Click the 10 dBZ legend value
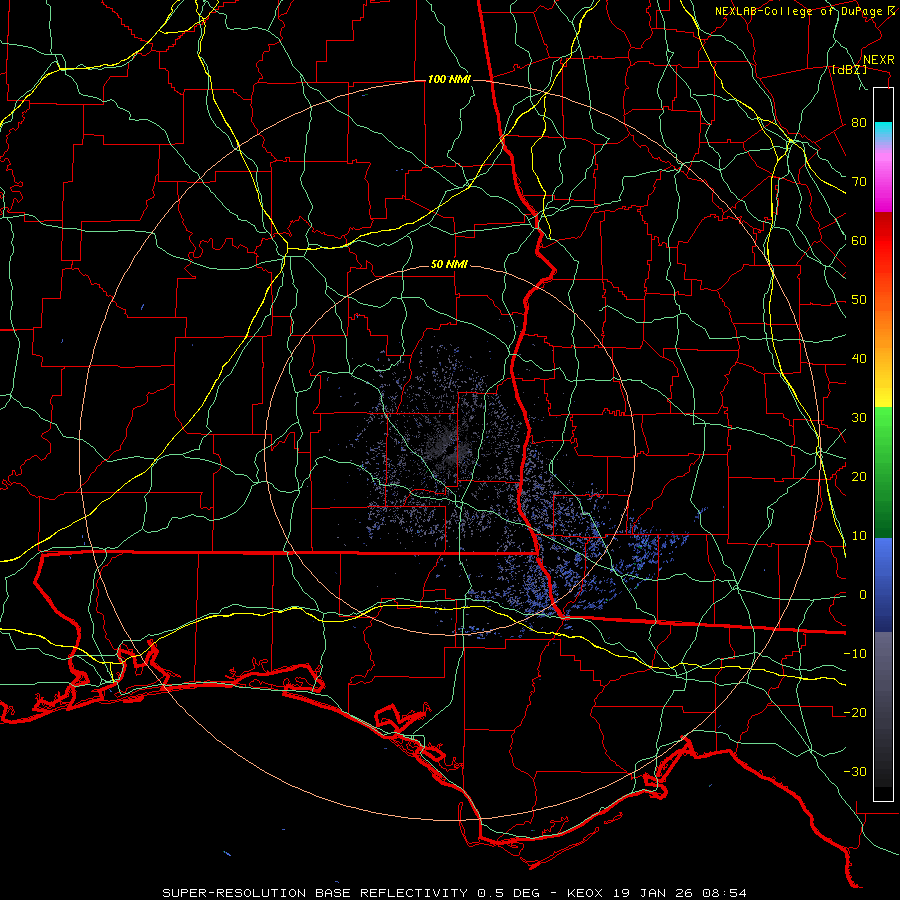Screen dimensions: 900x900 pos(859,536)
